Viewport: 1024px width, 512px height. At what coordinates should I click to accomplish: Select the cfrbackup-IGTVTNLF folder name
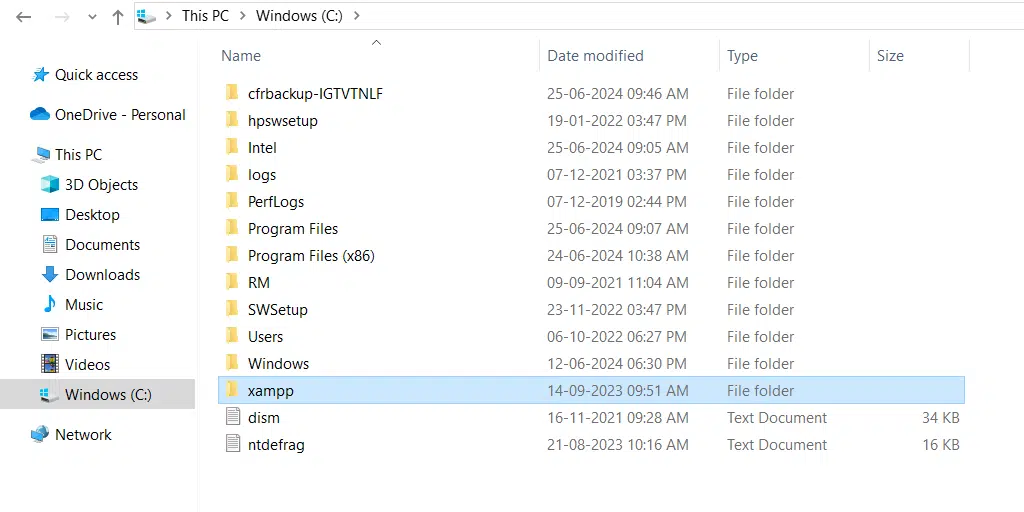pos(315,94)
